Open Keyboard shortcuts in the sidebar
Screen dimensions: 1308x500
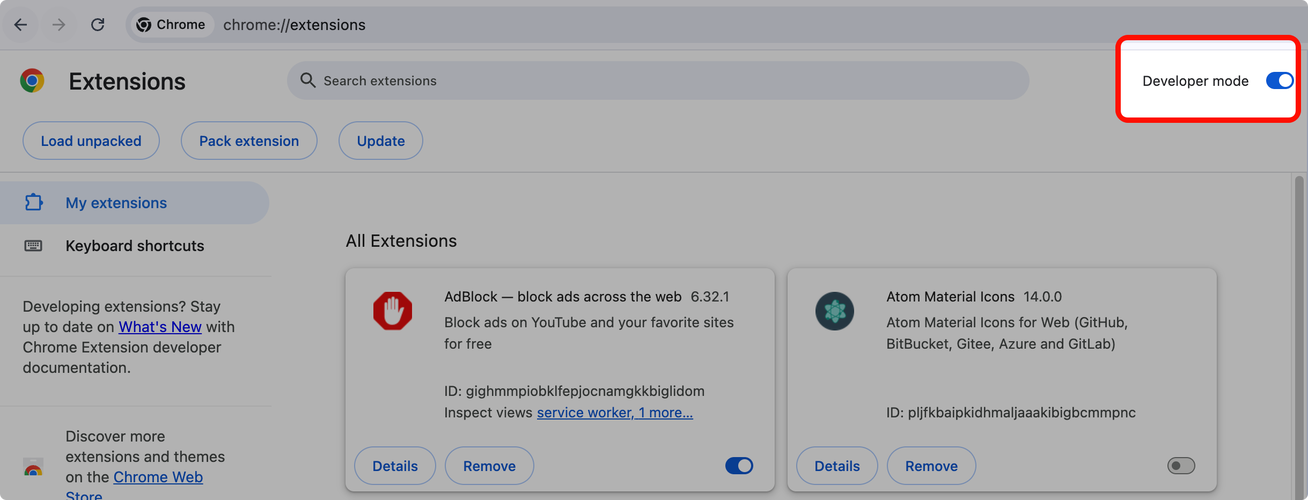pyautogui.click(x=134, y=246)
